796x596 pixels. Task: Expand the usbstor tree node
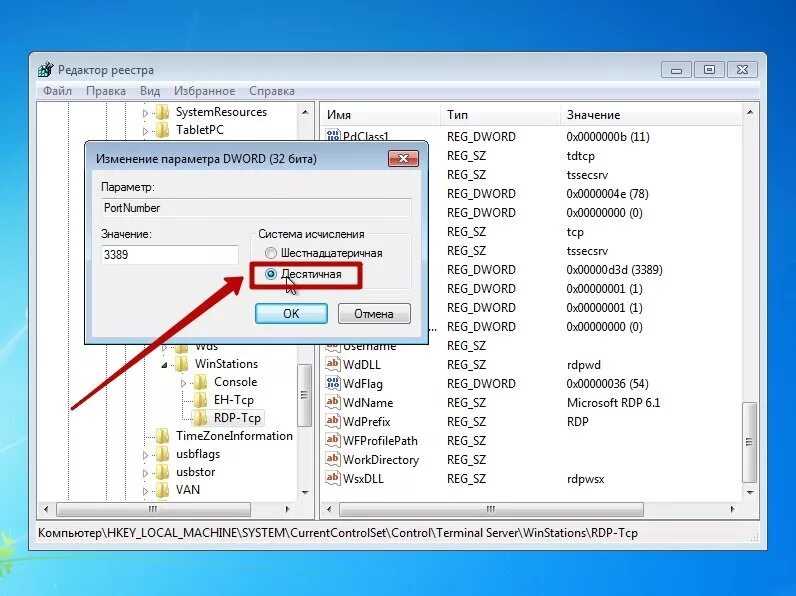pos(145,473)
